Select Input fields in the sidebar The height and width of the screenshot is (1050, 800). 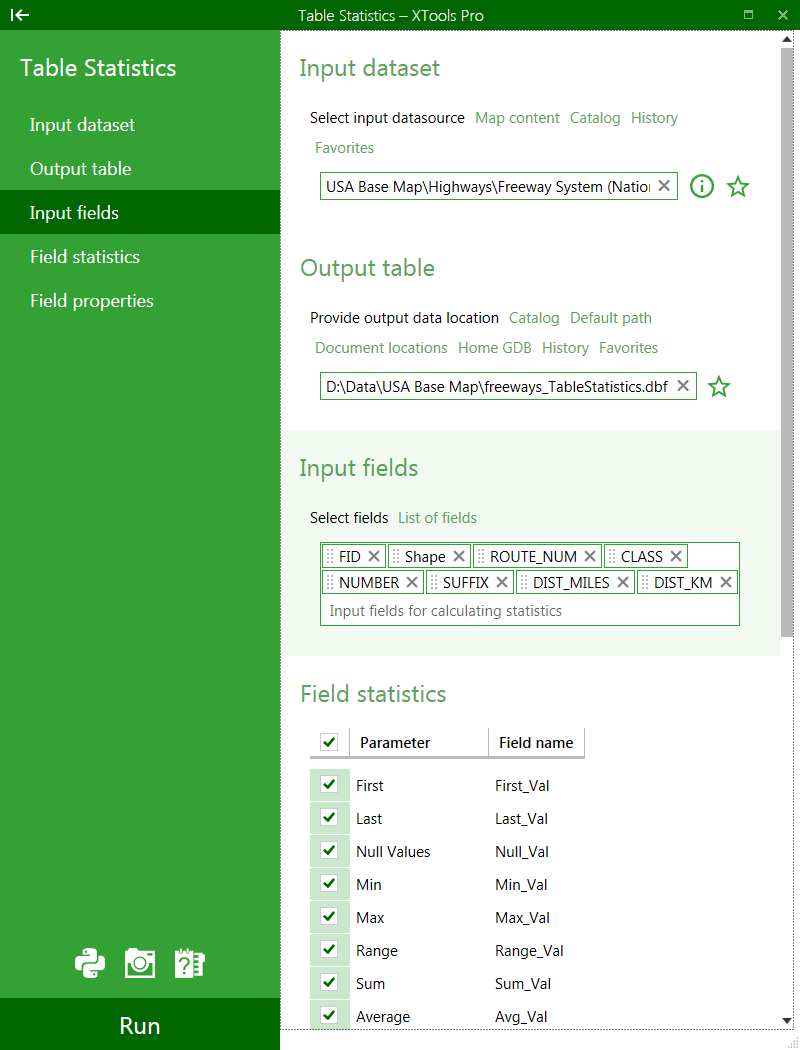point(140,212)
